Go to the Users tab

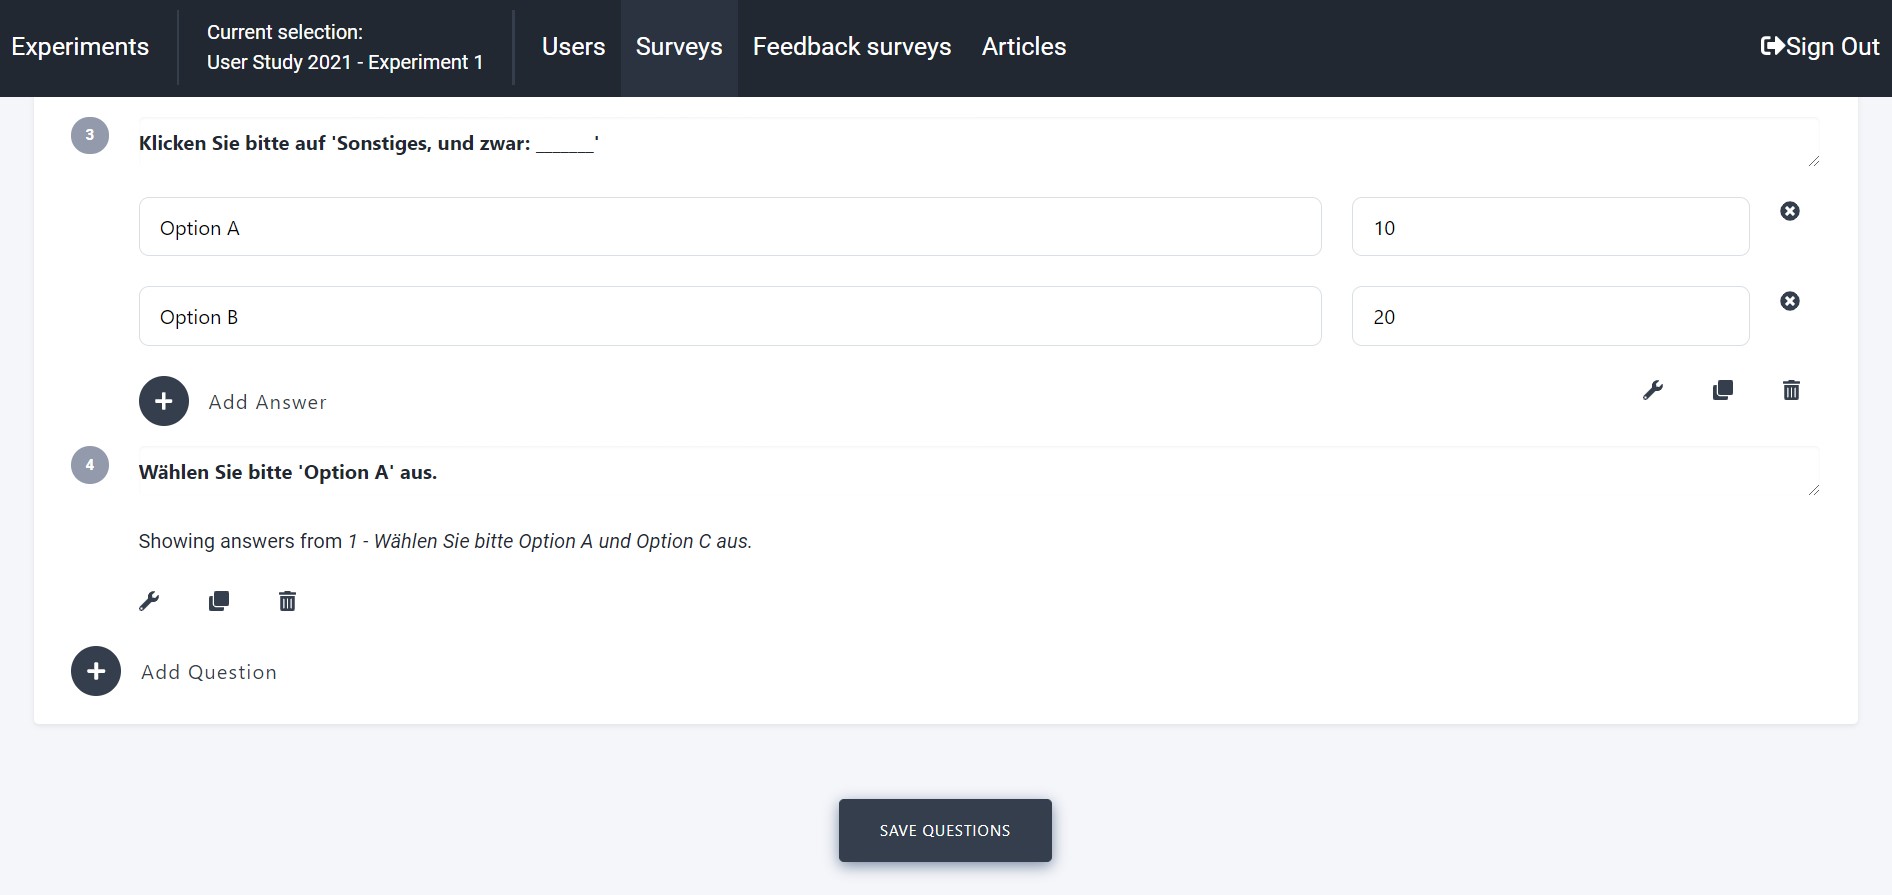pyautogui.click(x=573, y=47)
